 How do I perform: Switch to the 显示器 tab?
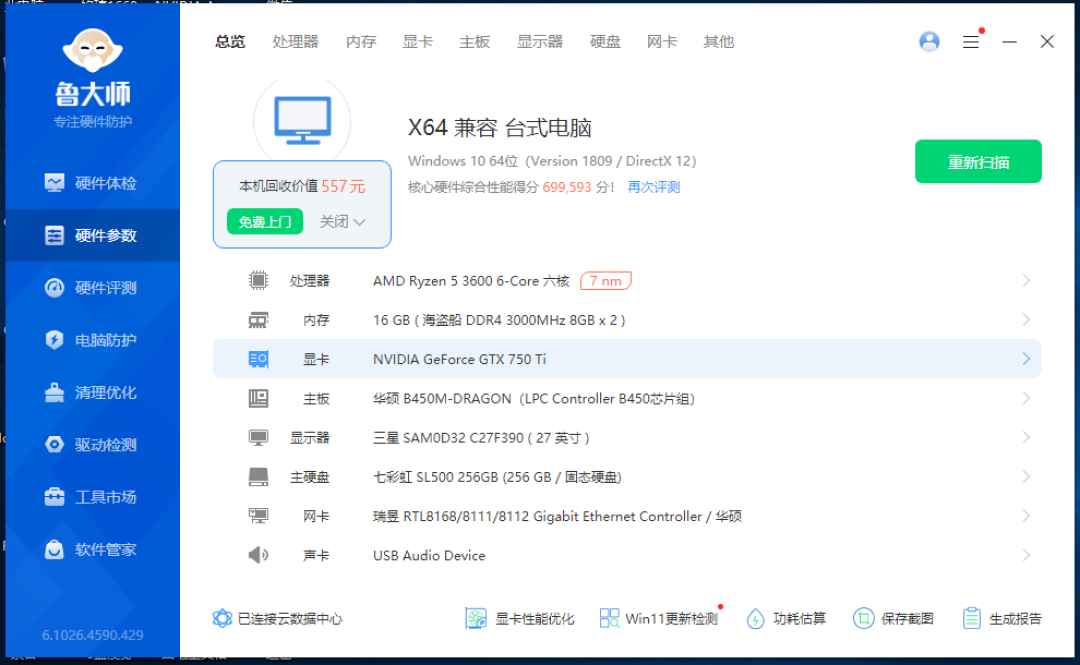[x=540, y=42]
